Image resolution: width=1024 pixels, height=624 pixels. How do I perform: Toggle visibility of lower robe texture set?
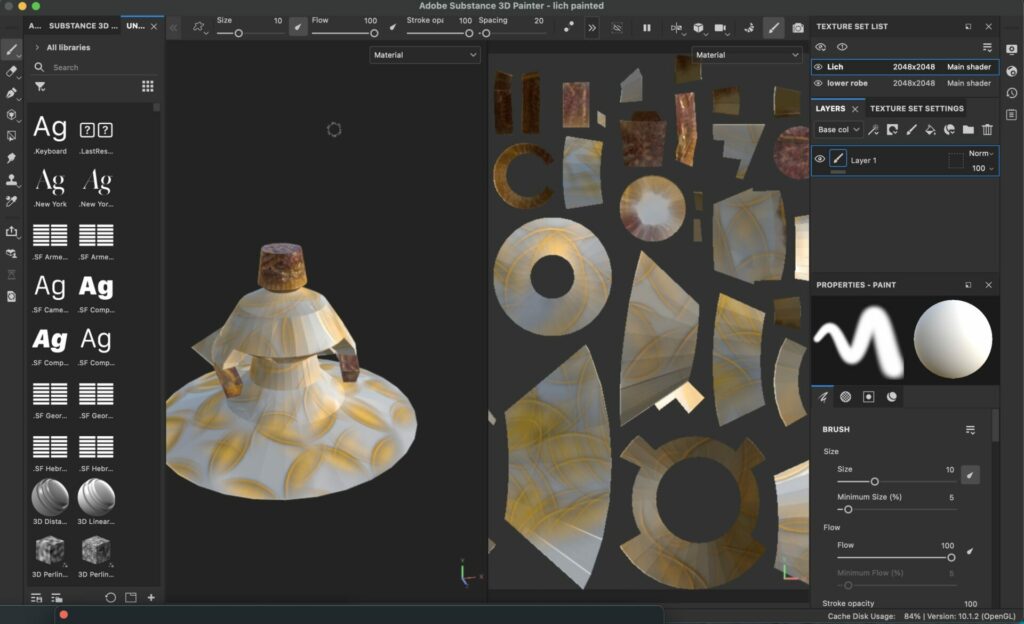[819, 83]
